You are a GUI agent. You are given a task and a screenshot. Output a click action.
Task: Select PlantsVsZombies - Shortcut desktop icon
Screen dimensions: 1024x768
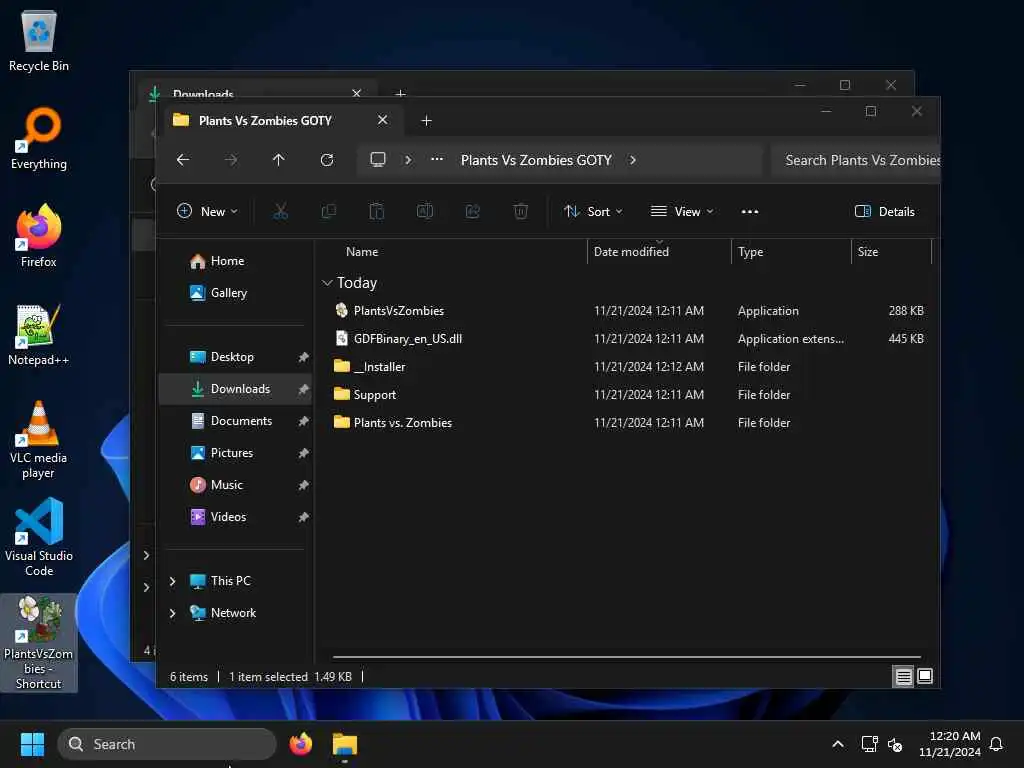pos(39,643)
